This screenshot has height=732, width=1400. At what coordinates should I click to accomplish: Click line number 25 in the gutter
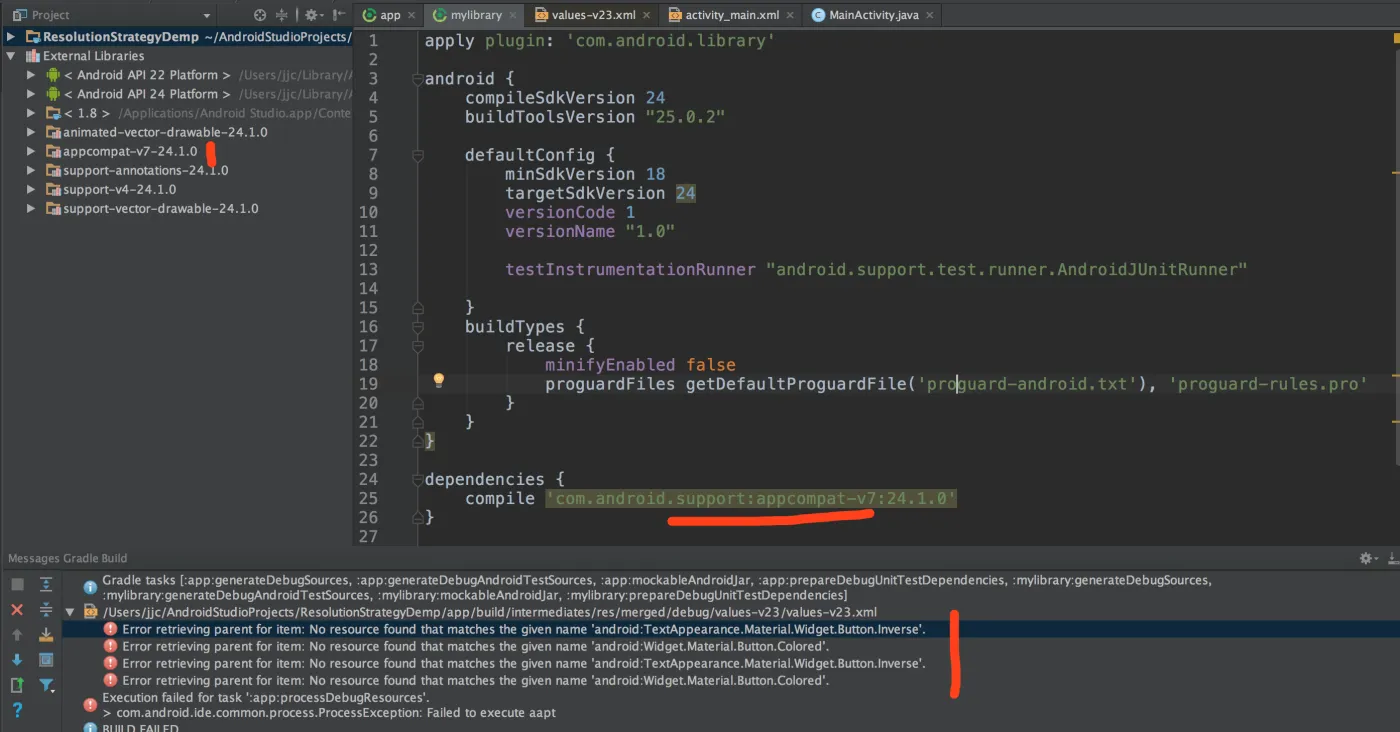[368, 498]
